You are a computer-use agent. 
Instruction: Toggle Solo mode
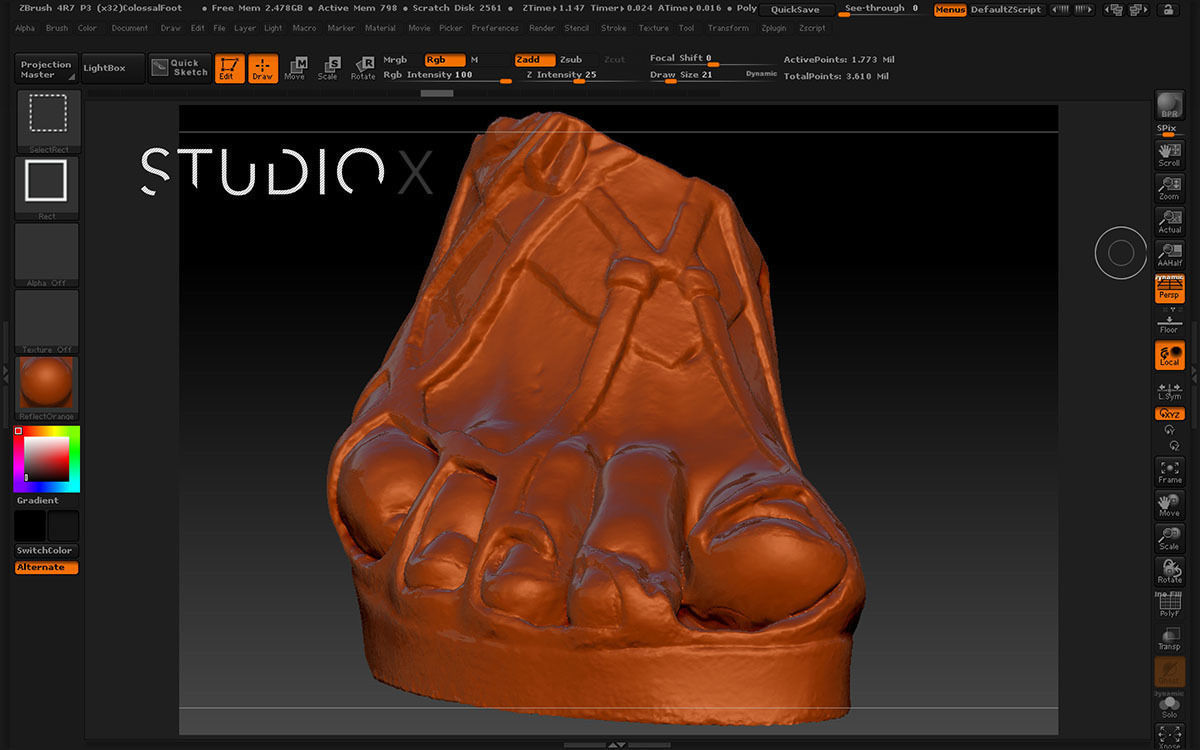pos(1169,706)
